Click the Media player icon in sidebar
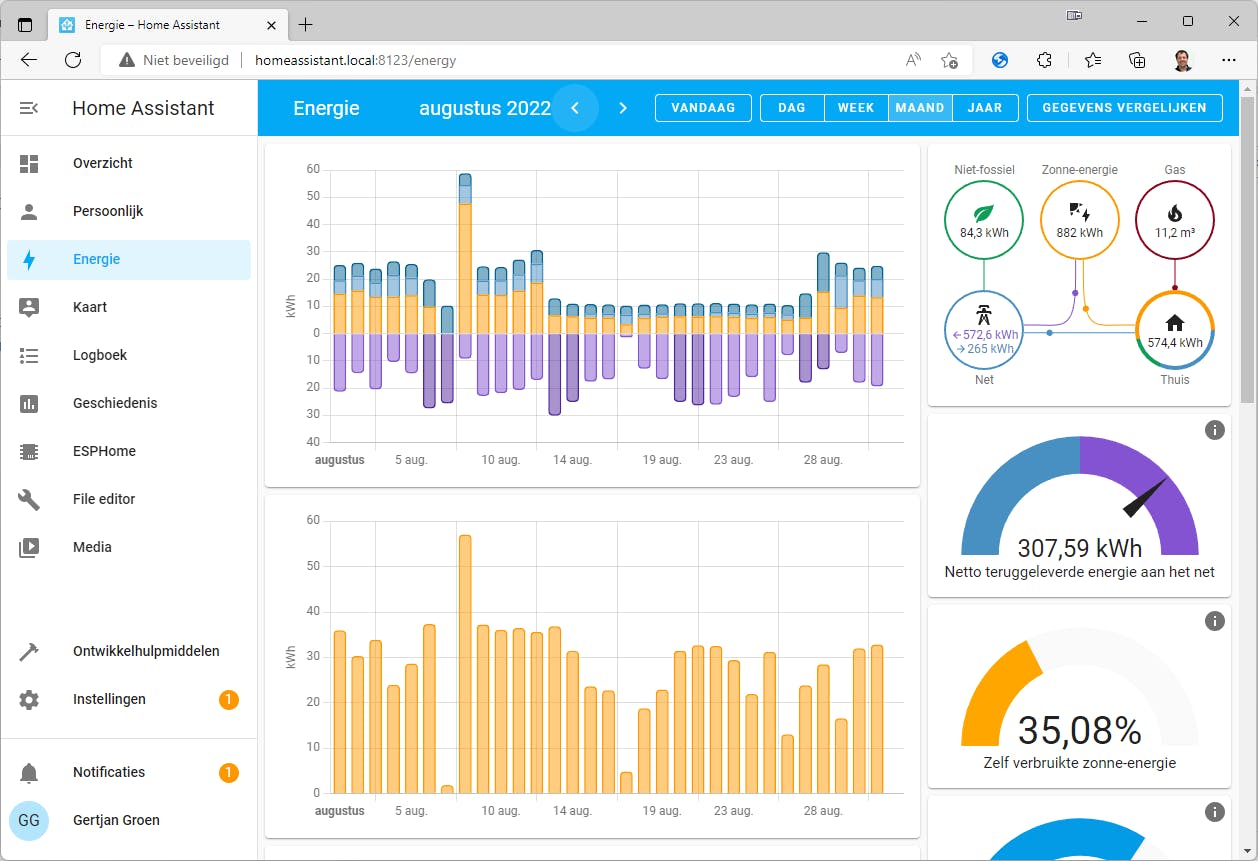The image size is (1258, 861). pos(29,547)
